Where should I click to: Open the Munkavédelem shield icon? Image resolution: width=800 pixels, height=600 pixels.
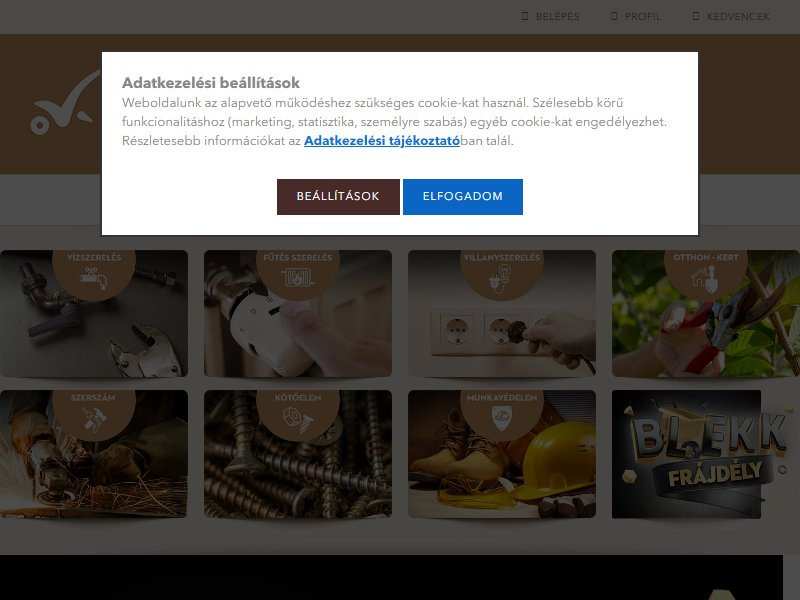pyautogui.click(x=502, y=418)
